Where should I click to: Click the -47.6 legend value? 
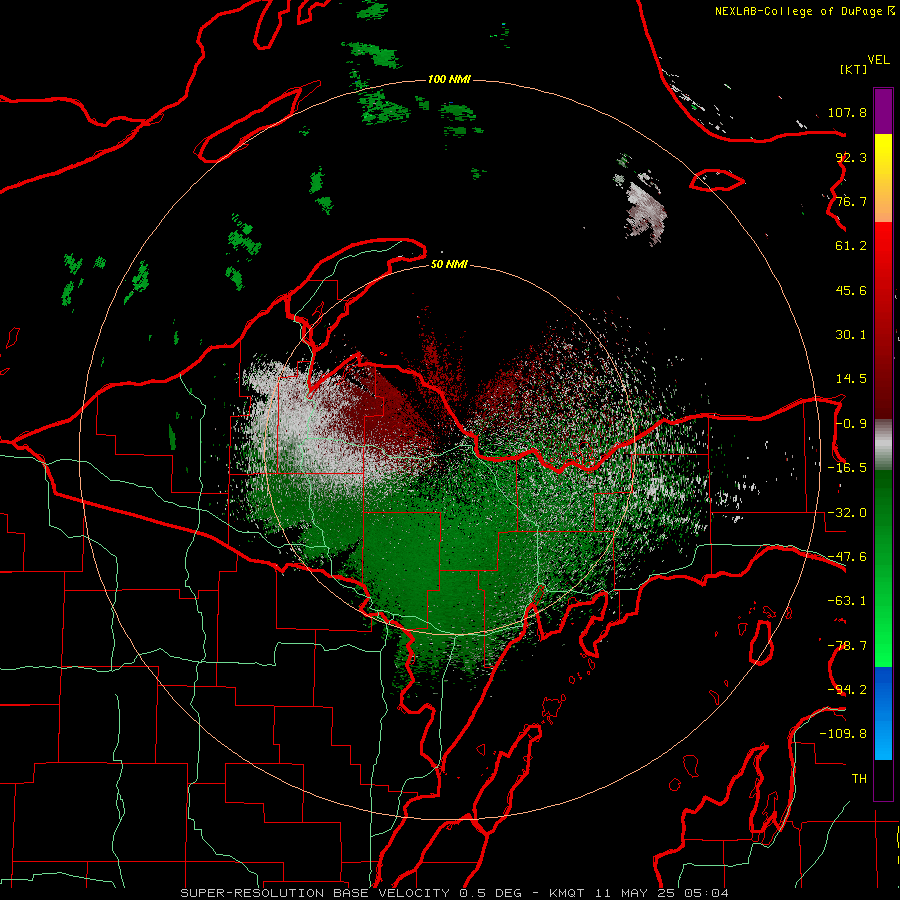click(x=847, y=557)
